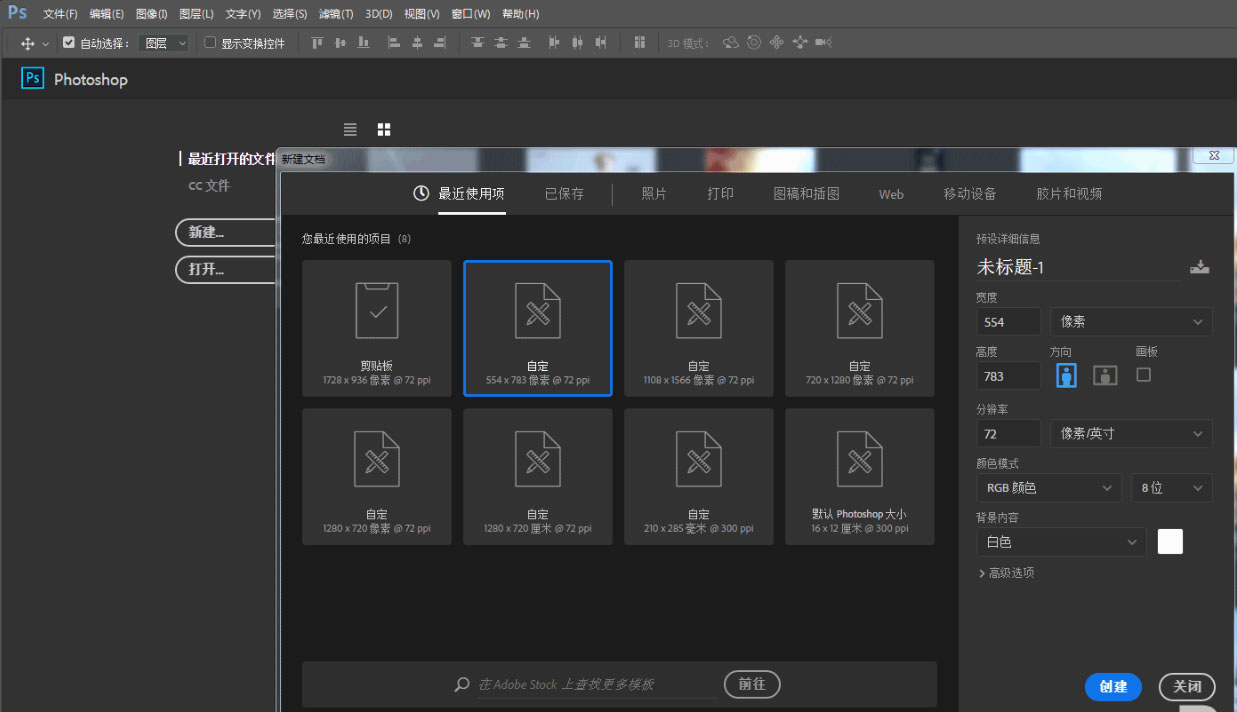Click the width input field 554
The width and height of the screenshot is (1237, 712).
point(1008,322)
